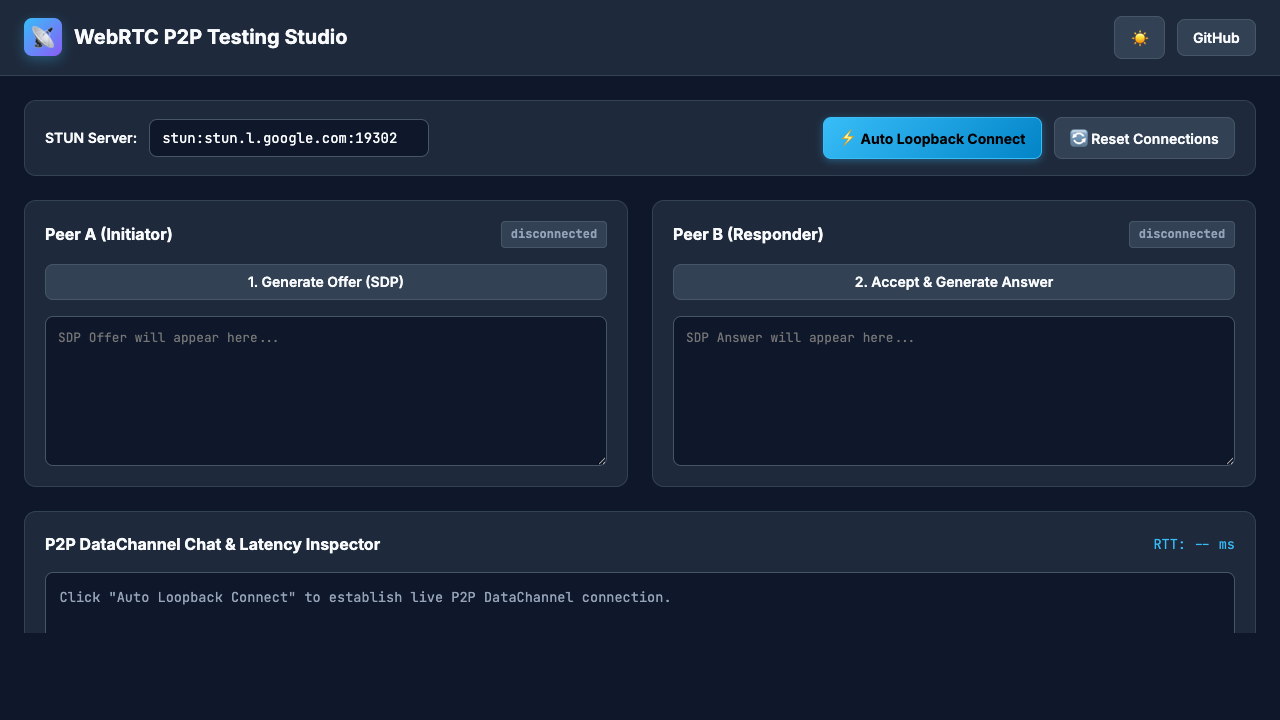
Task: Click Peer A disconnected status badge
Action: pyautogui.click(x=554, y=234)
